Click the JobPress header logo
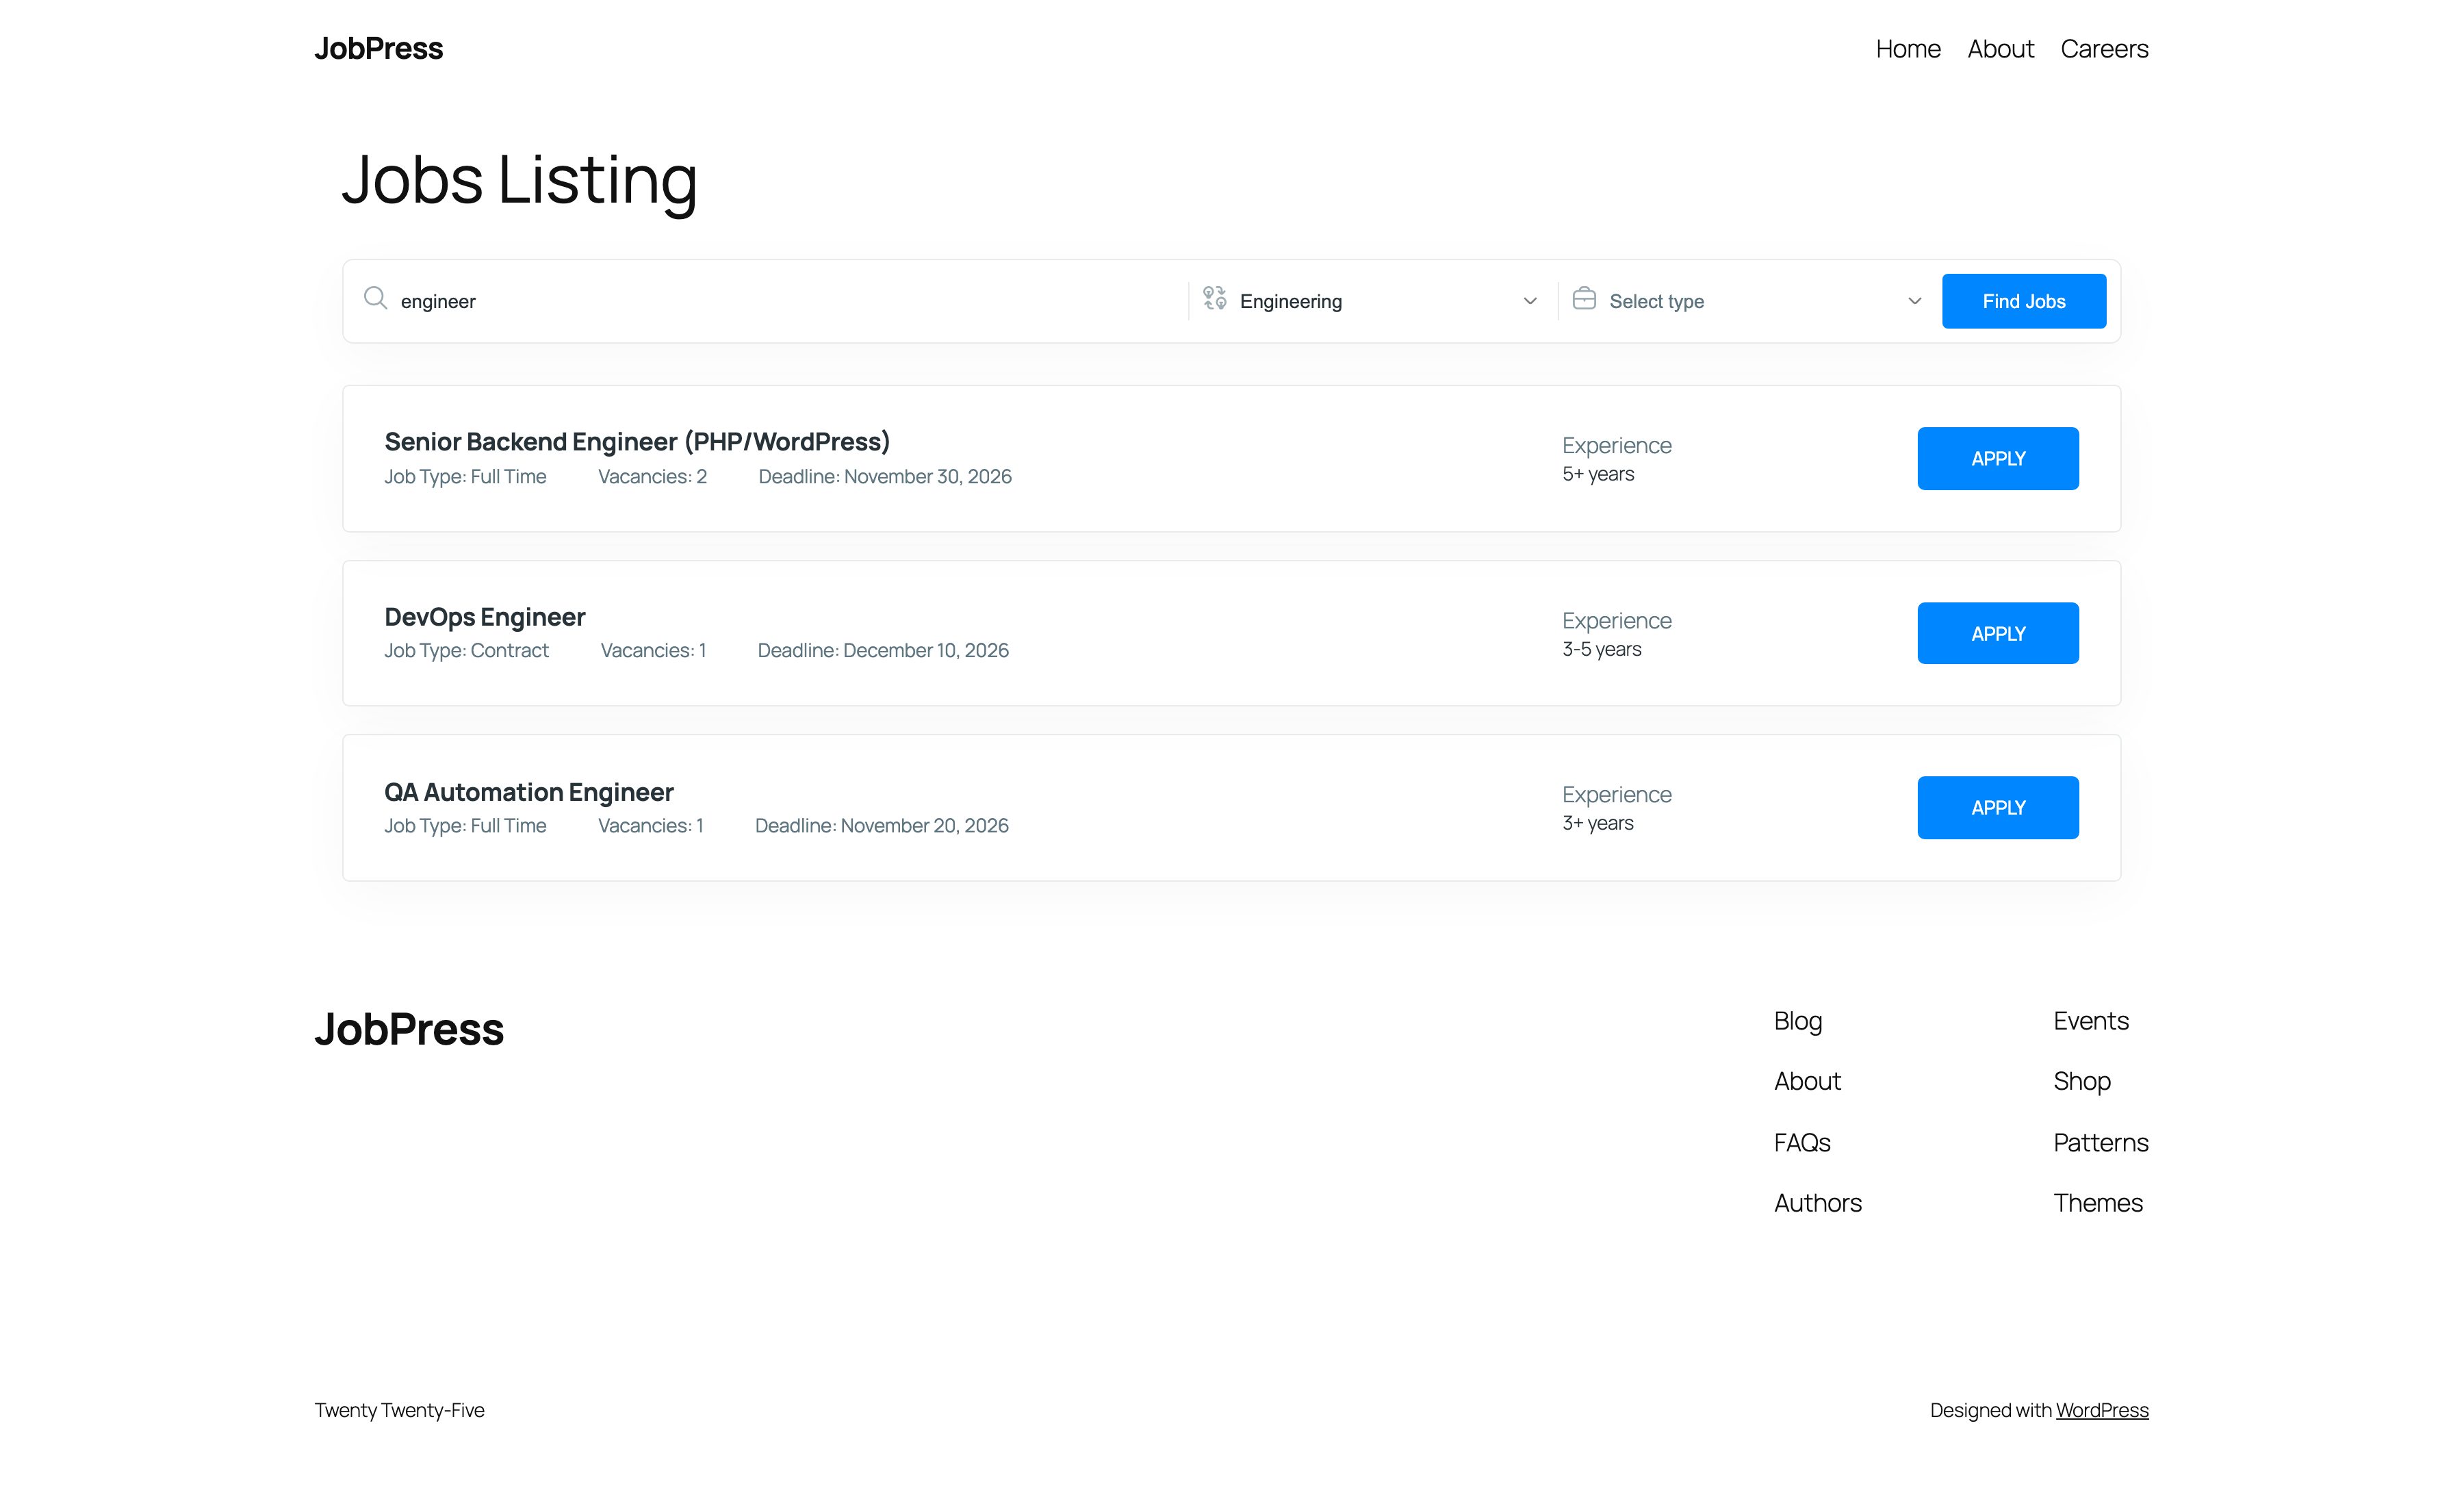Screen dimensions: 2464x1506 coord(379,48)
